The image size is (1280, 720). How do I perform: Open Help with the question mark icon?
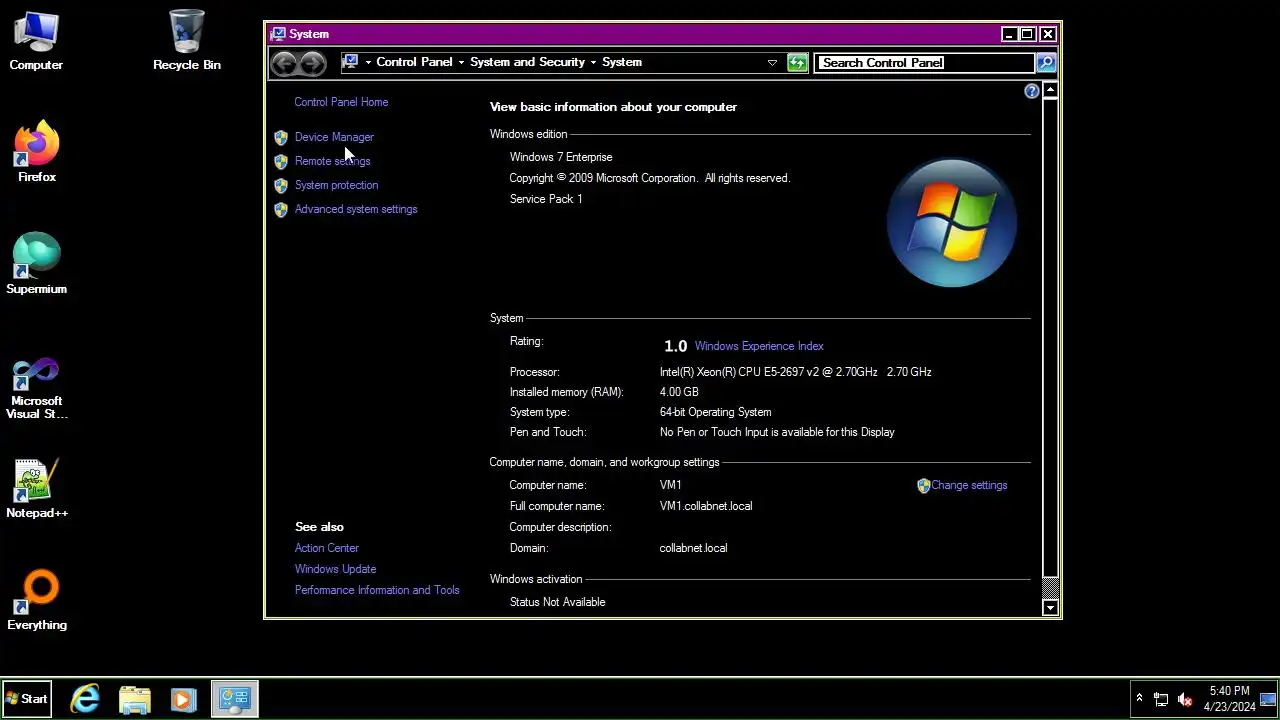tap(1032, 91)
